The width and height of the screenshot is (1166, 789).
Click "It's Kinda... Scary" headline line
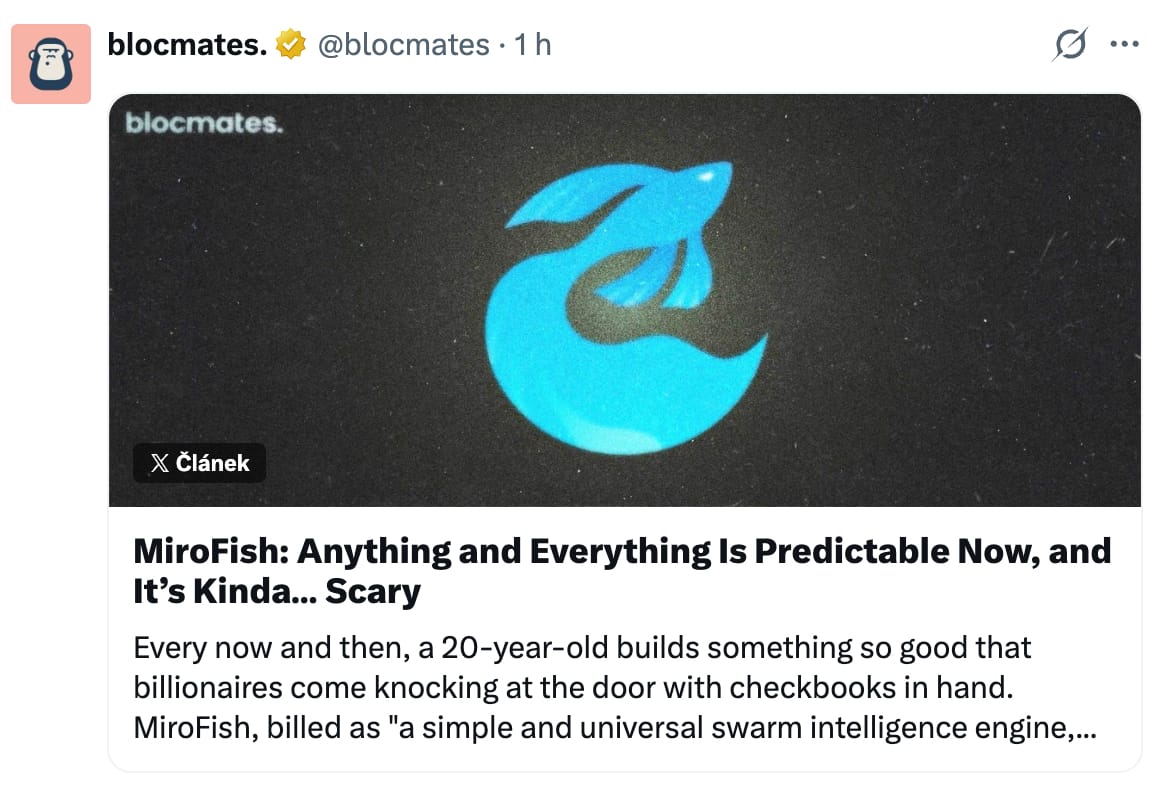pyautogui.click(x=277, y=592)
